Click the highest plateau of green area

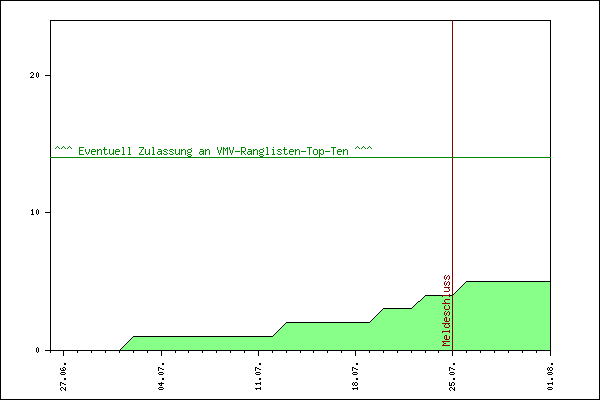coord(508,282)
